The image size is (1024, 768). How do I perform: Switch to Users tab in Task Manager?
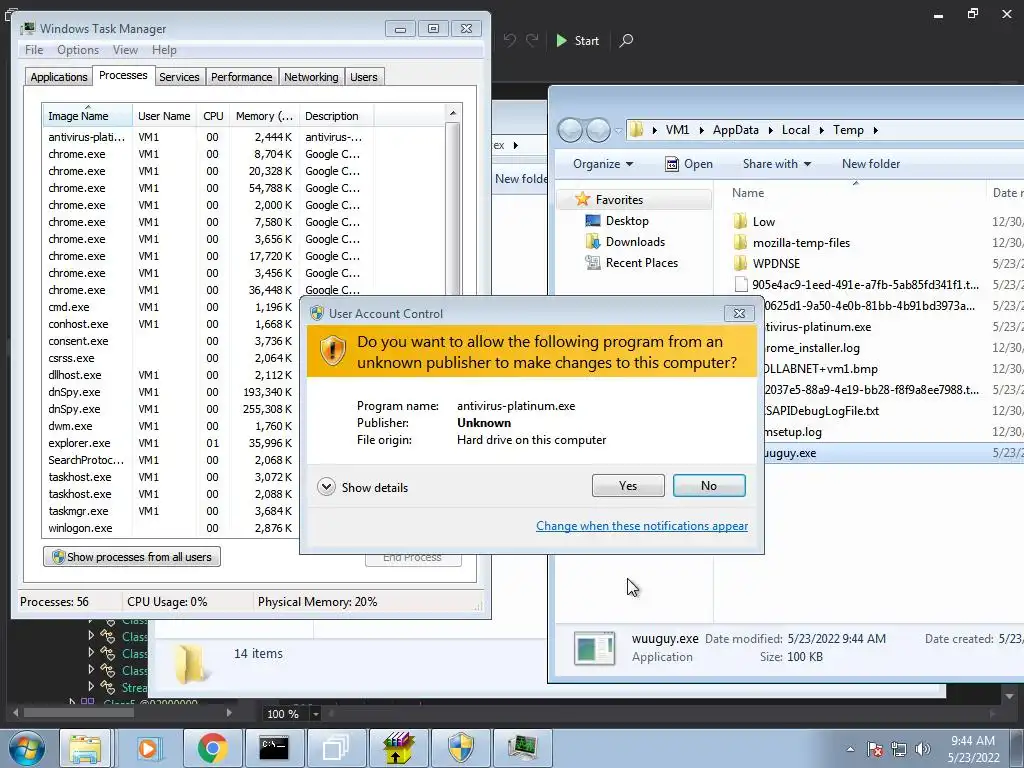[x=364, y=77]
